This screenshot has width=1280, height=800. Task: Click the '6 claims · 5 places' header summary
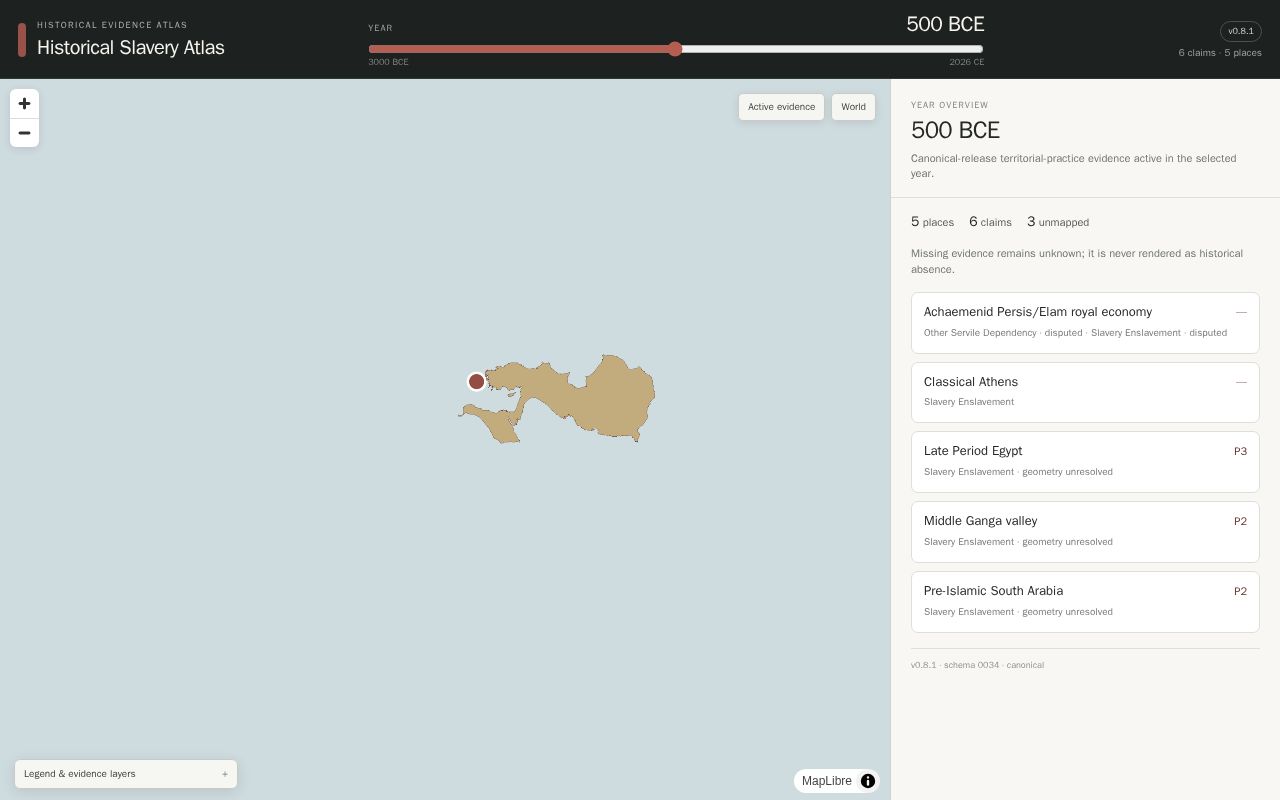point(1220,52)
